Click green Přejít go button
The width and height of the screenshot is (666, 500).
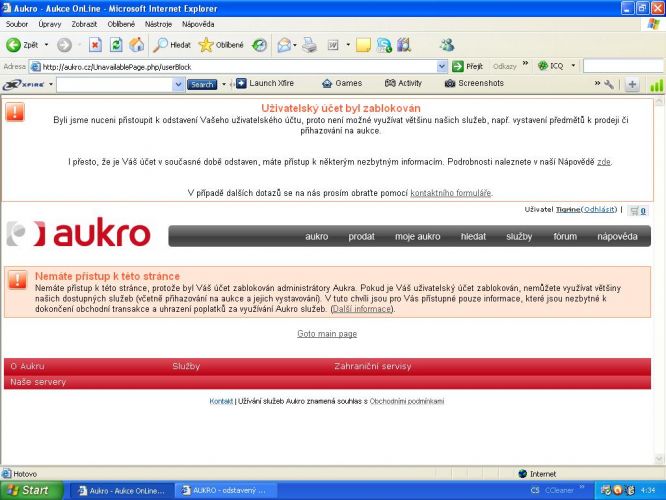point(468,66)
